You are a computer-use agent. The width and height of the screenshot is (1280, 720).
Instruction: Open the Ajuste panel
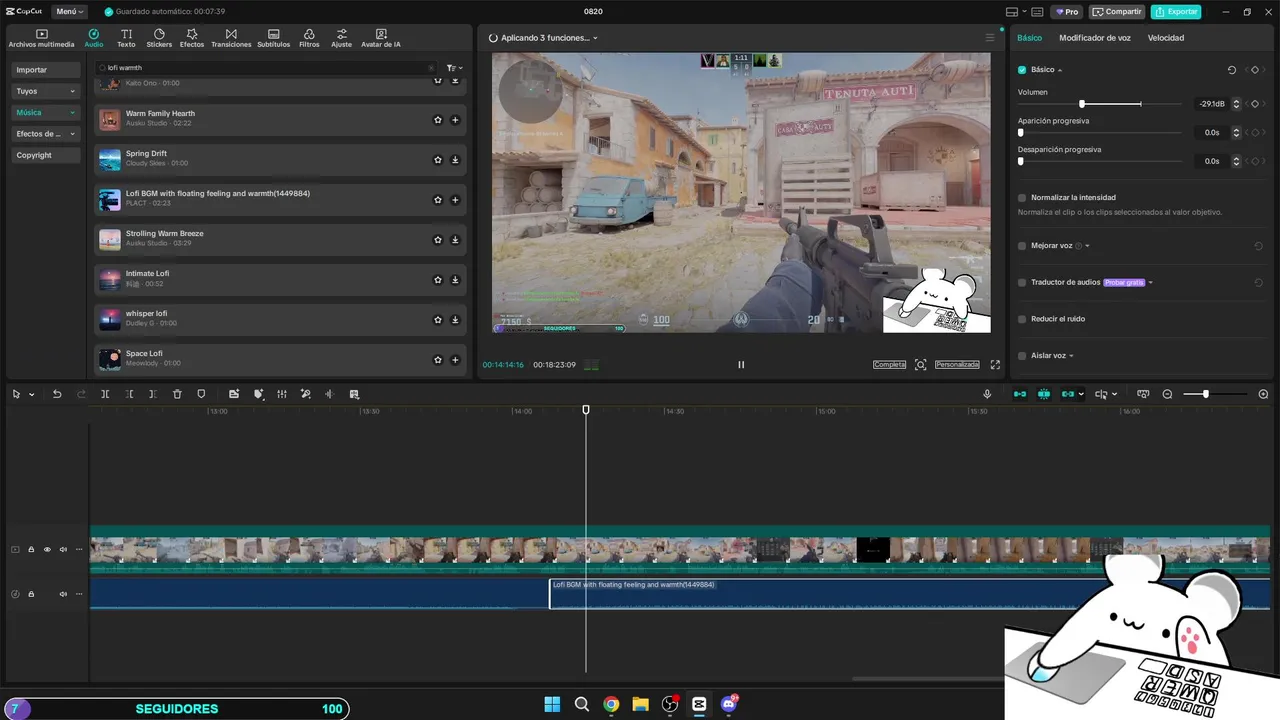tap(342, 38)
